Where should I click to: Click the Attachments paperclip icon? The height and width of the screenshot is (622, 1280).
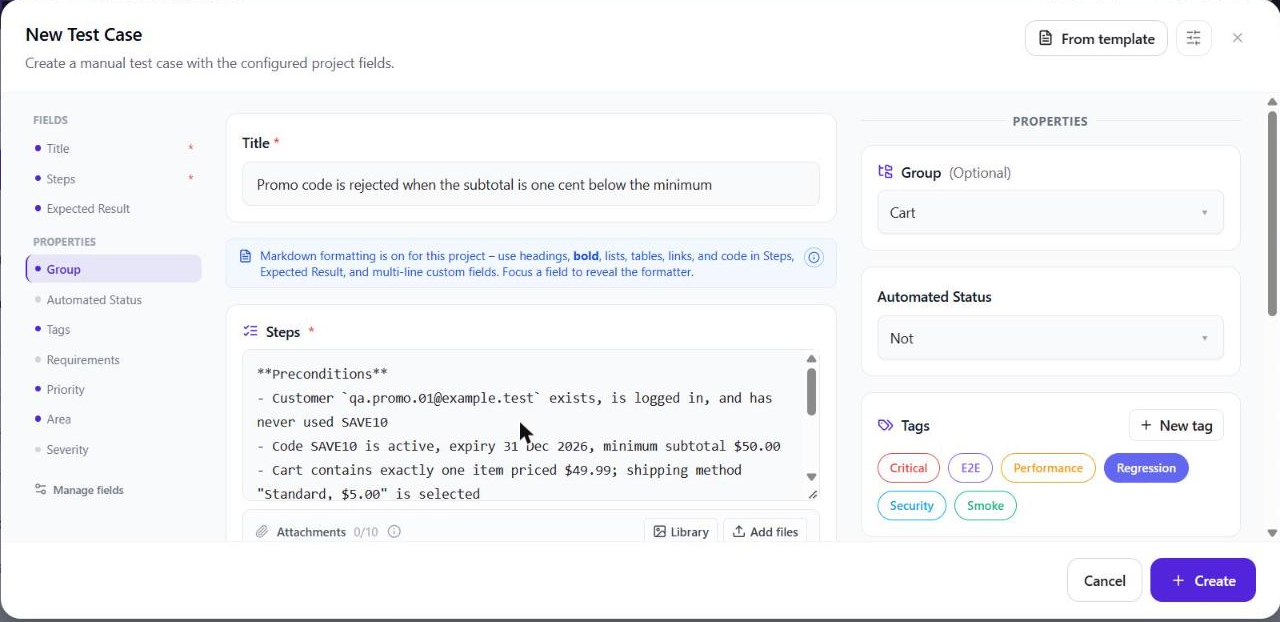(x=262, y=531)
